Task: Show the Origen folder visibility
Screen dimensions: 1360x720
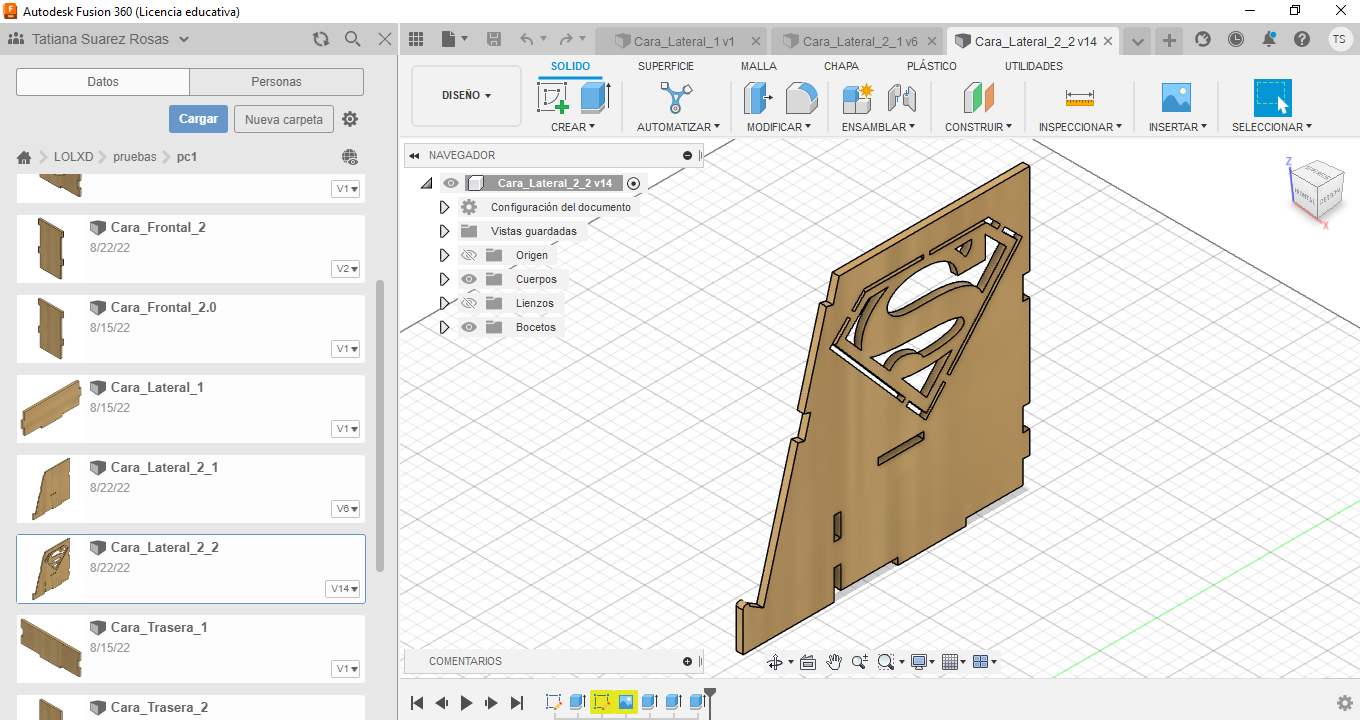Action: (x=467, y=255)
